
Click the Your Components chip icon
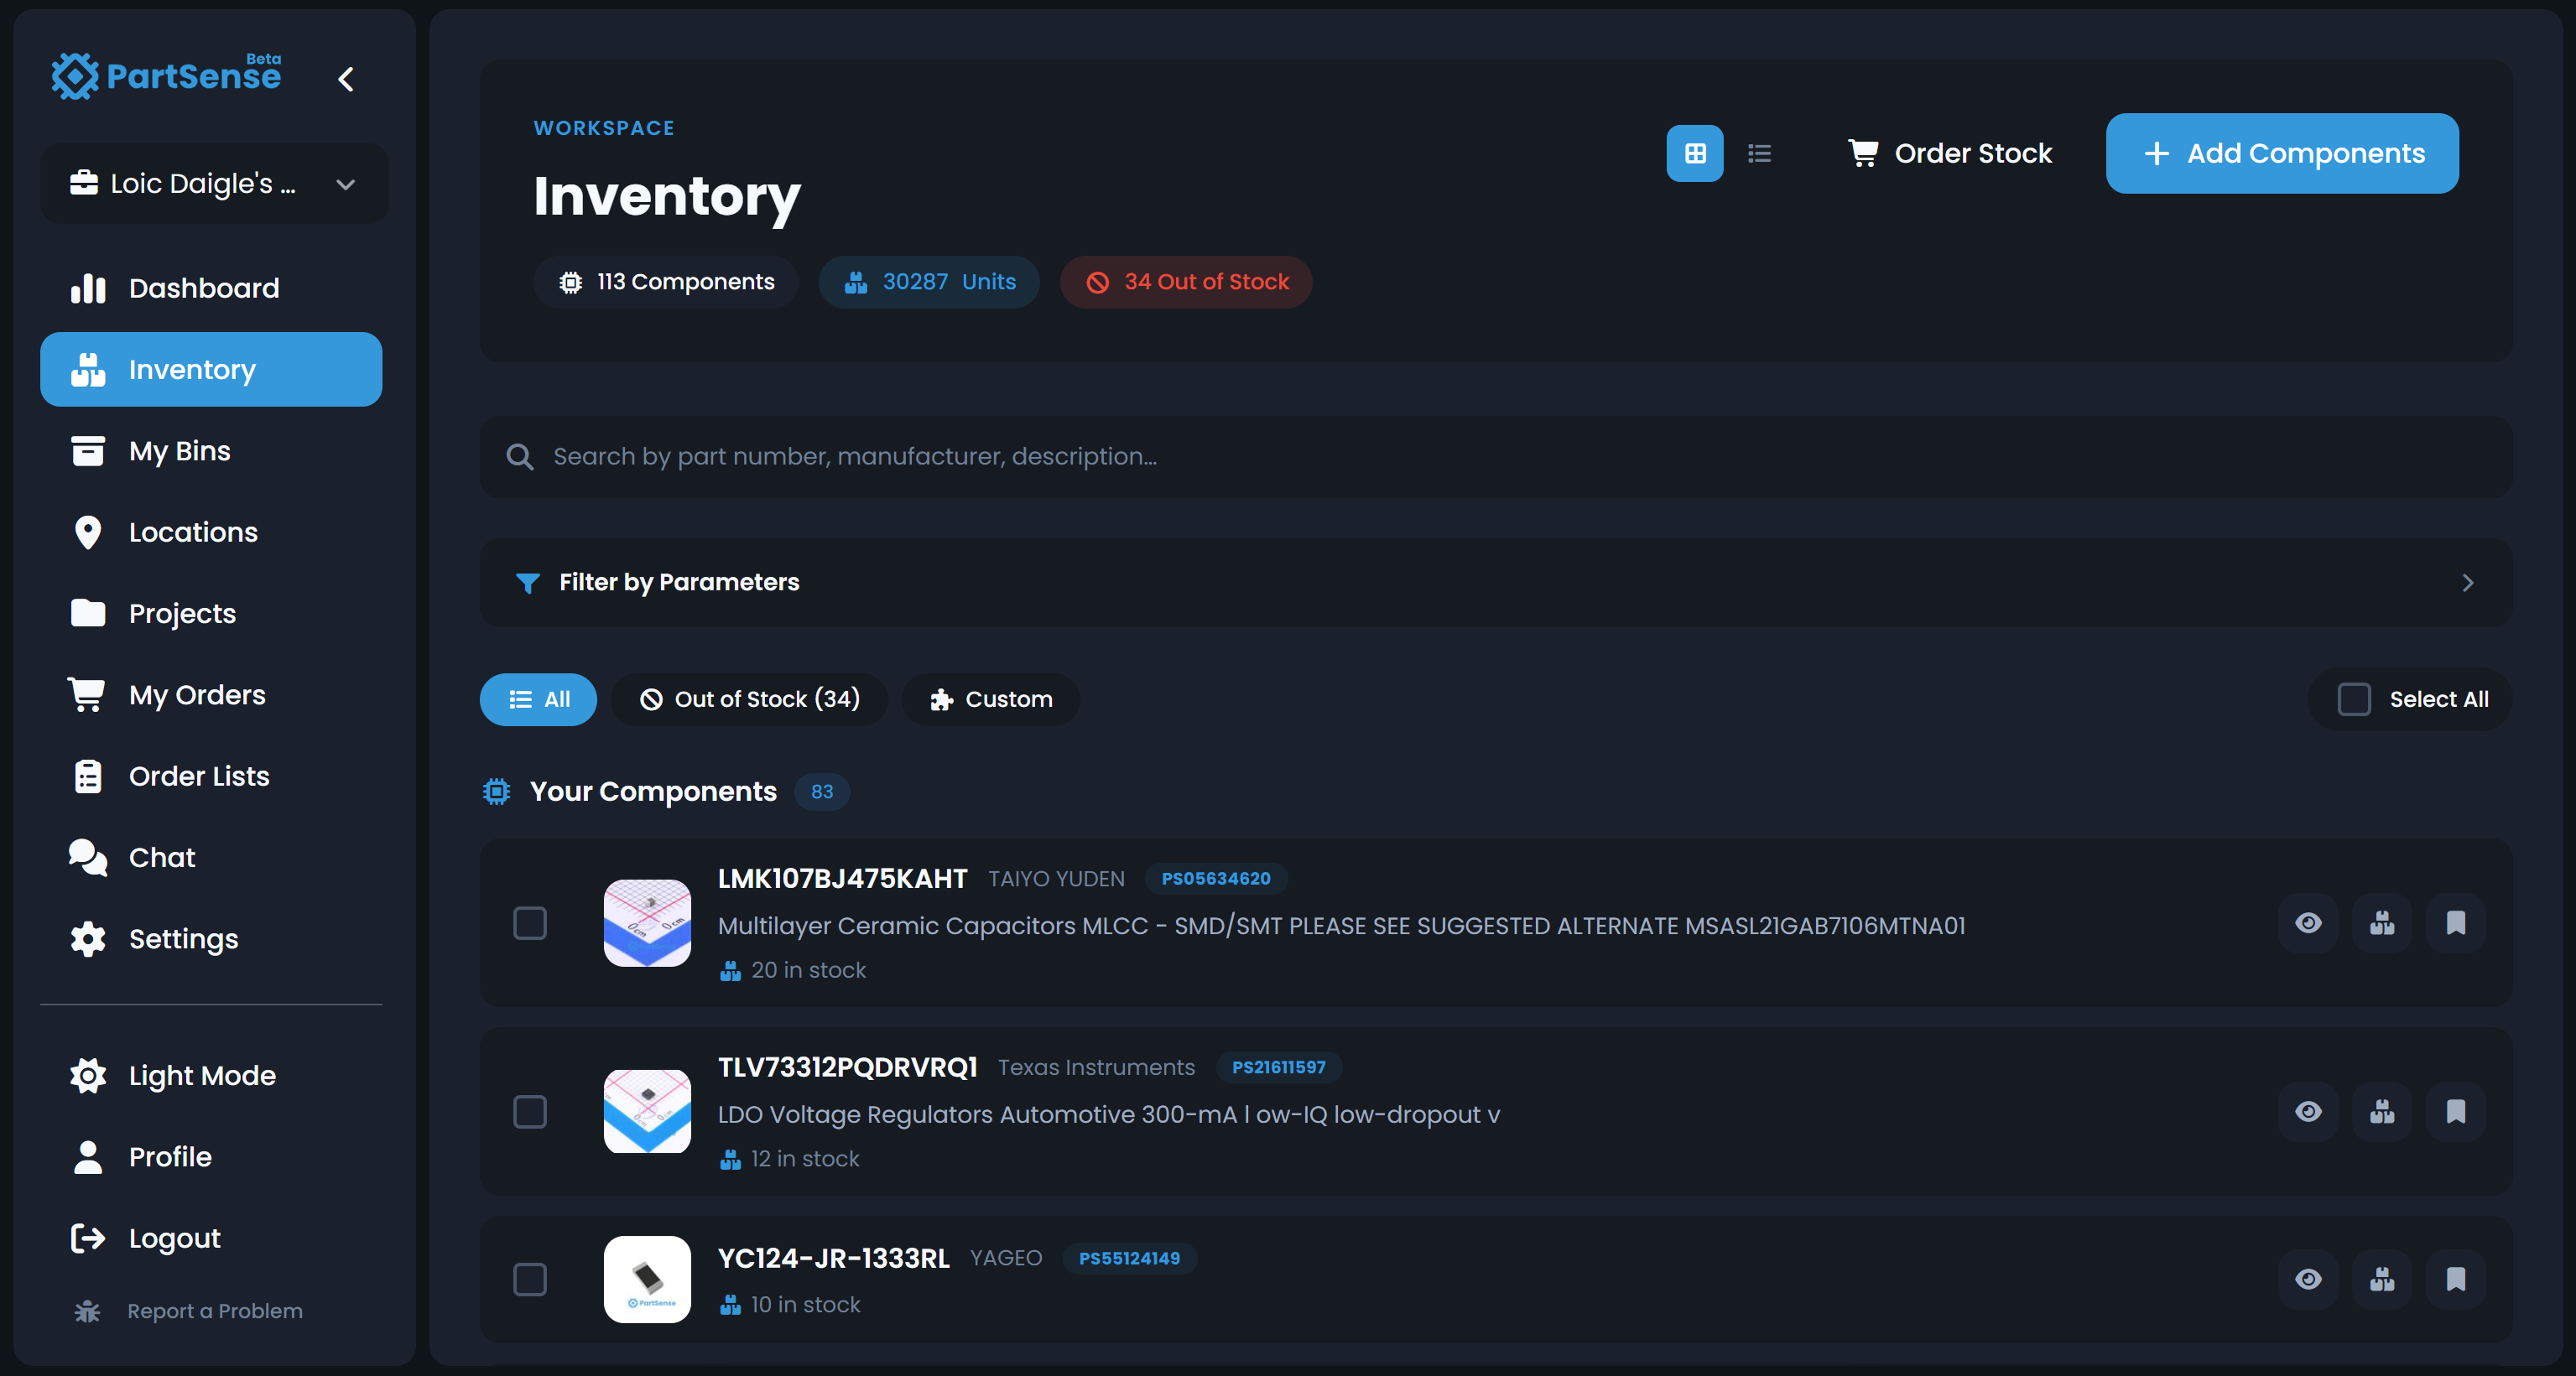point(496,791)
